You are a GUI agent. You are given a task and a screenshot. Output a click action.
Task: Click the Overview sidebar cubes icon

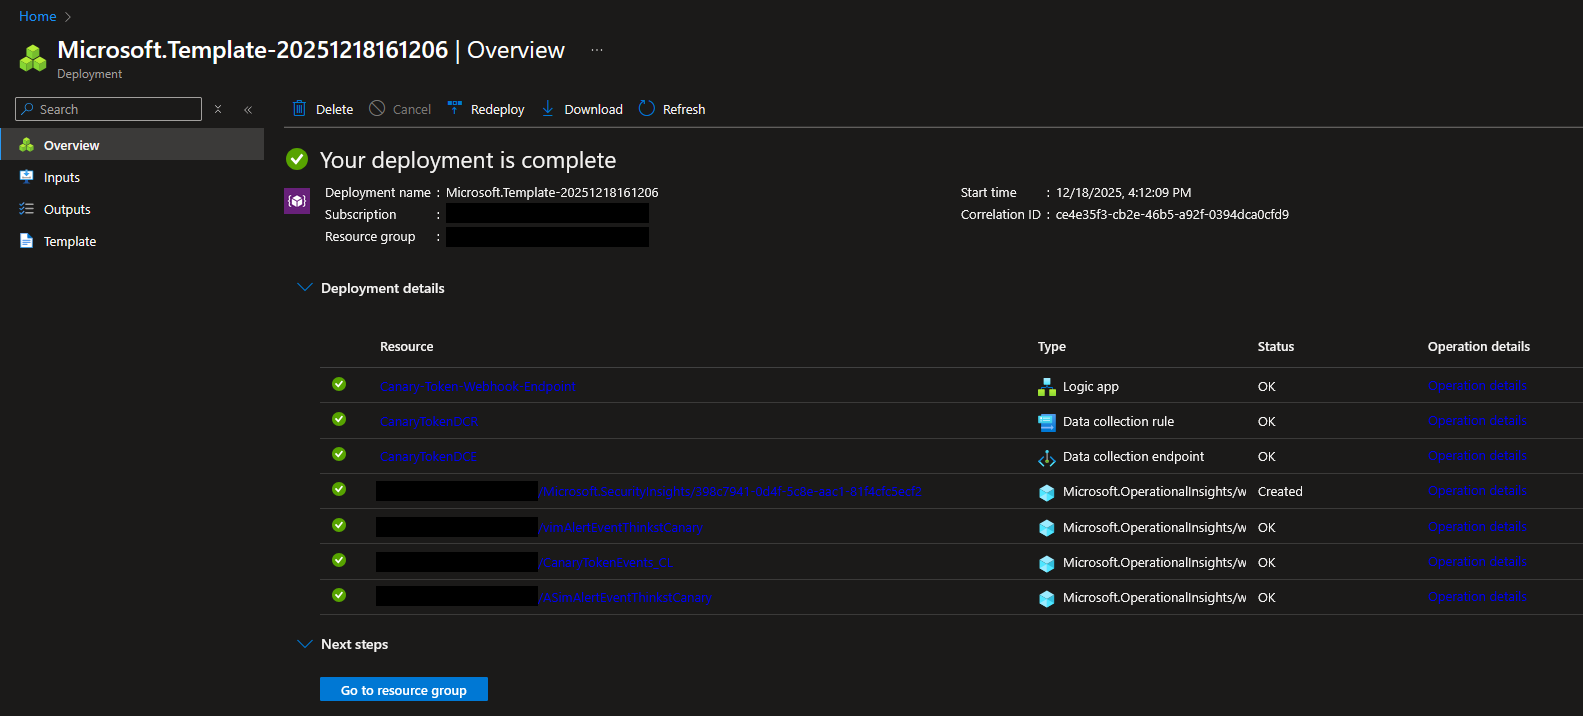pyautogui.click(x=27, y=145)
